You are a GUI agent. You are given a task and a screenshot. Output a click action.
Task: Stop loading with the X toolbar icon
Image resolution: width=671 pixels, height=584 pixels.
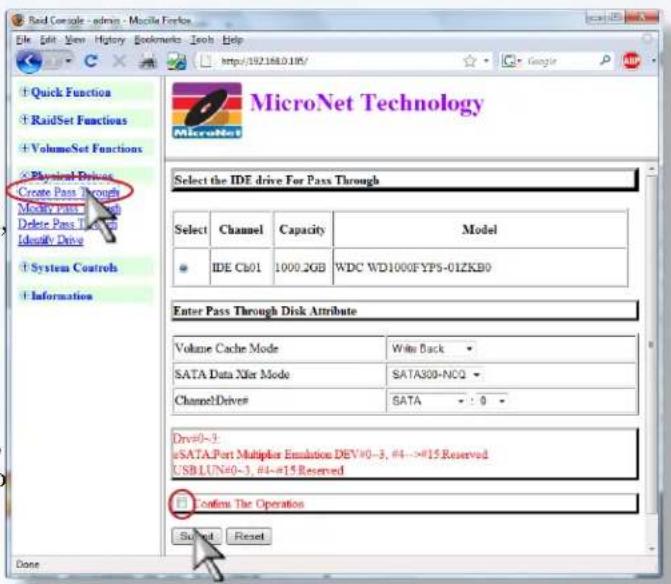click(x=119, y=61)
